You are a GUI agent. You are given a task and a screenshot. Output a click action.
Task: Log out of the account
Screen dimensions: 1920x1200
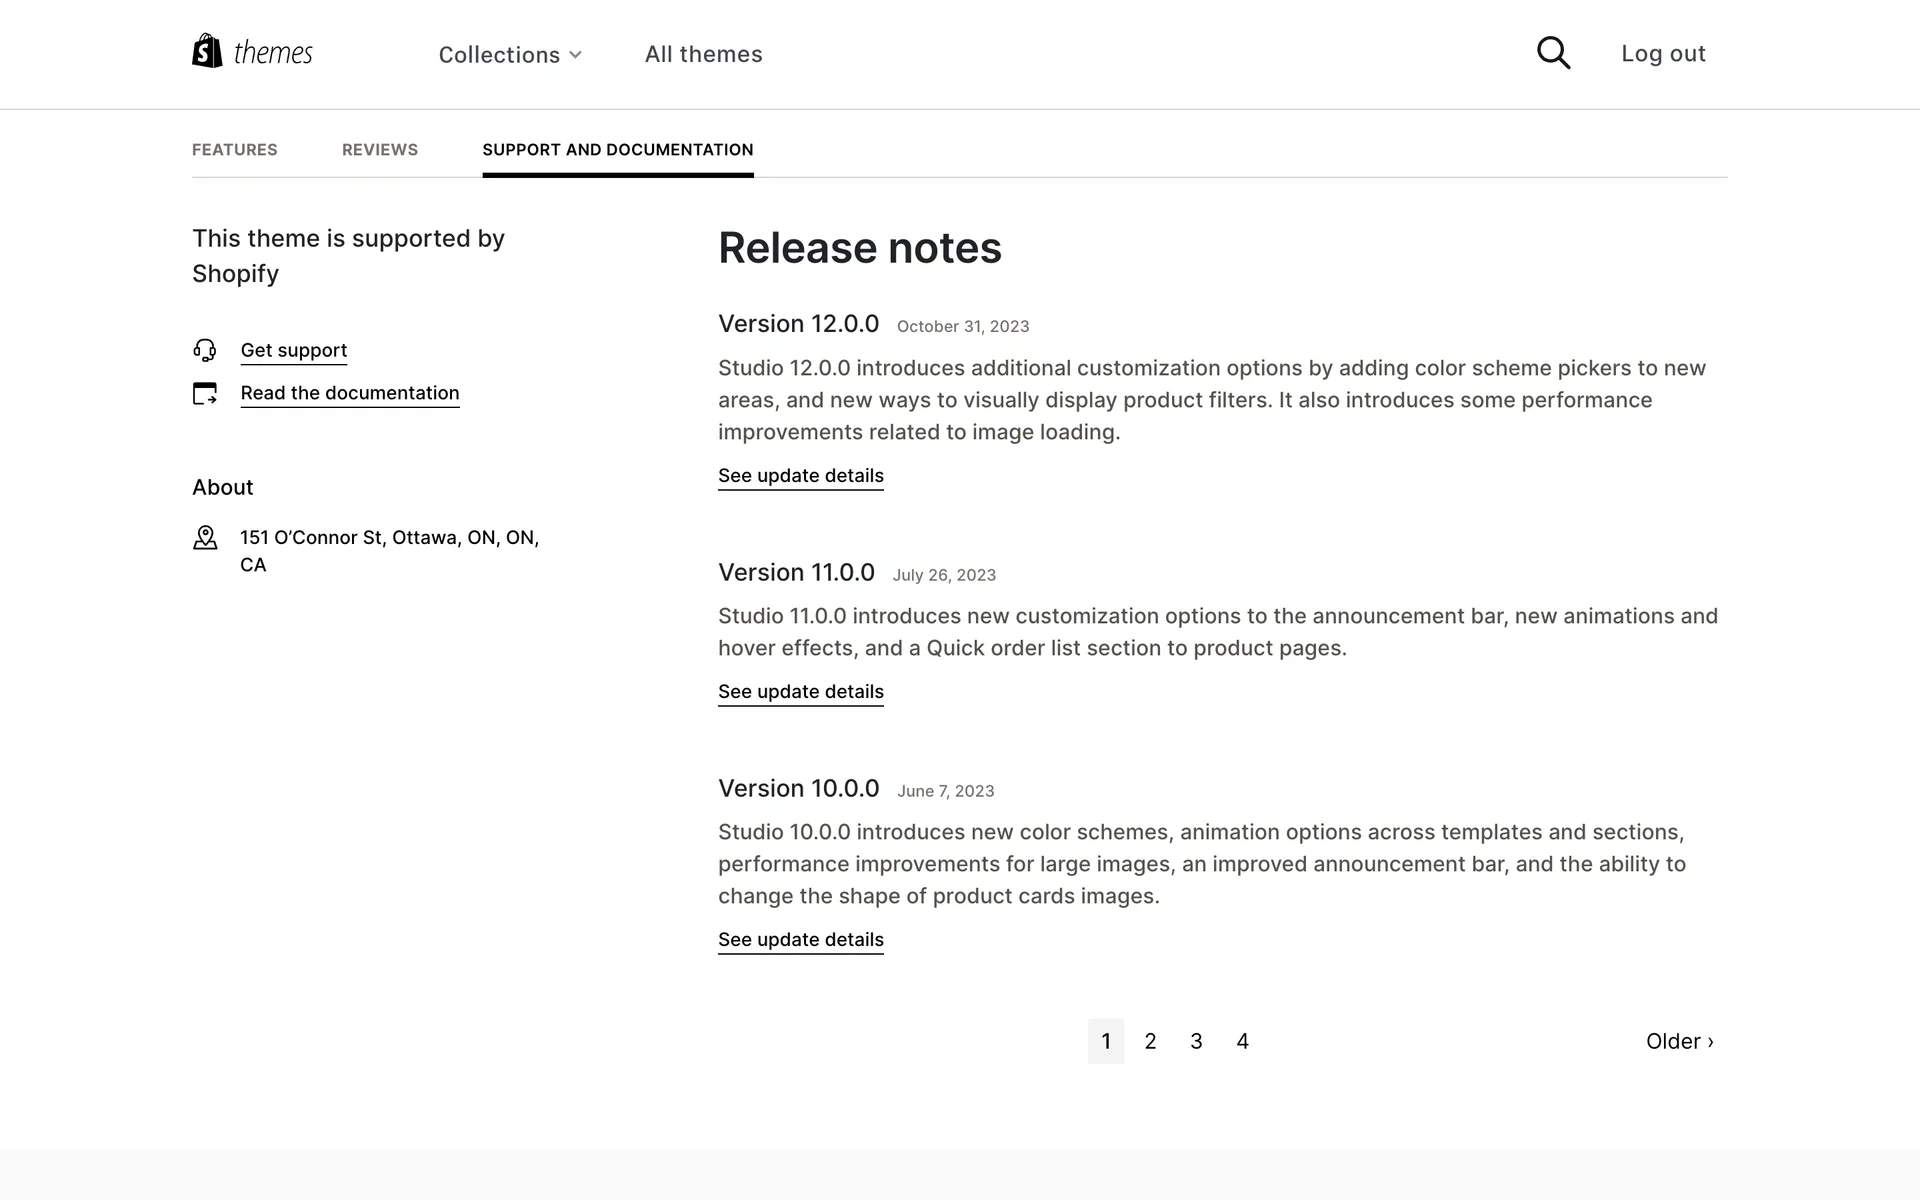1663,54
